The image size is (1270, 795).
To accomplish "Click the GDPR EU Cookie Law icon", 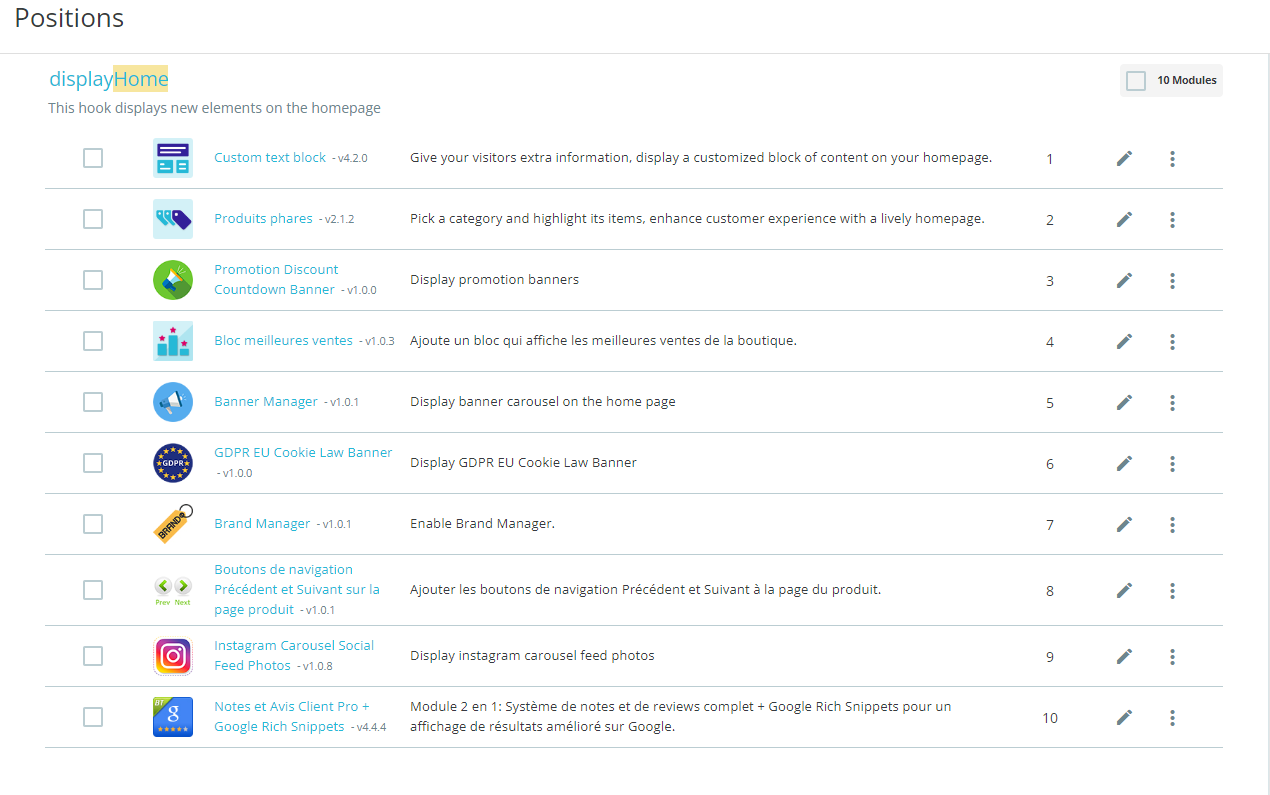I will pos(173,463).
